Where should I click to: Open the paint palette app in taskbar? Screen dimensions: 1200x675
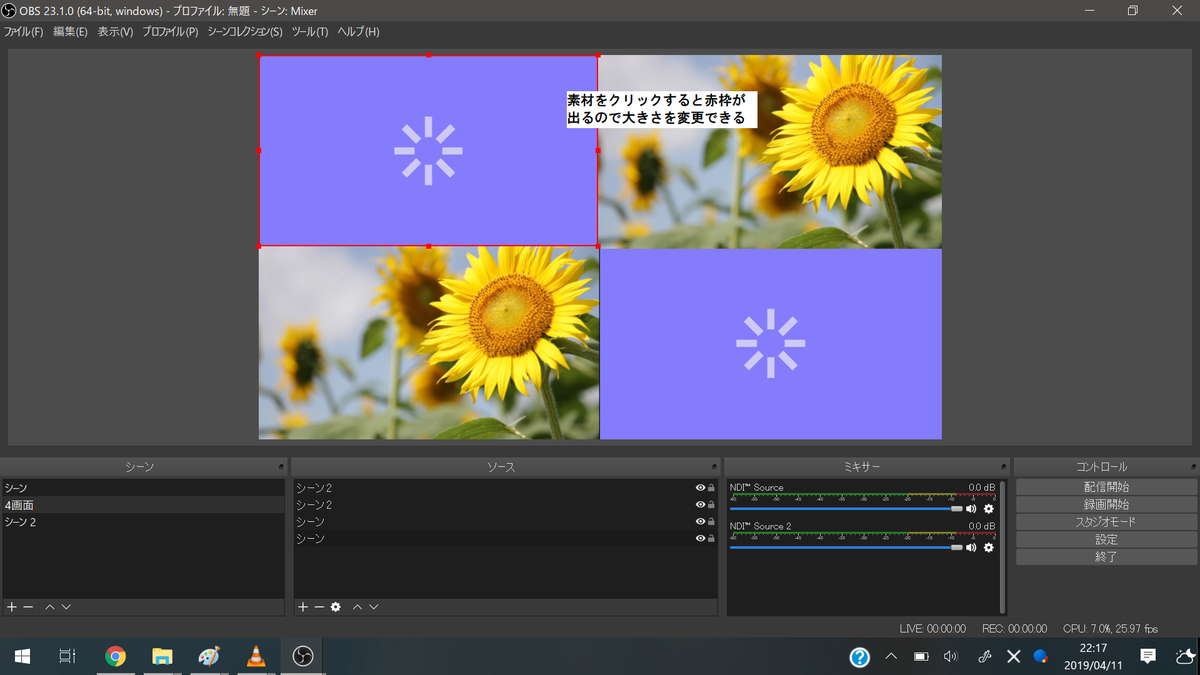coord(209,656)
